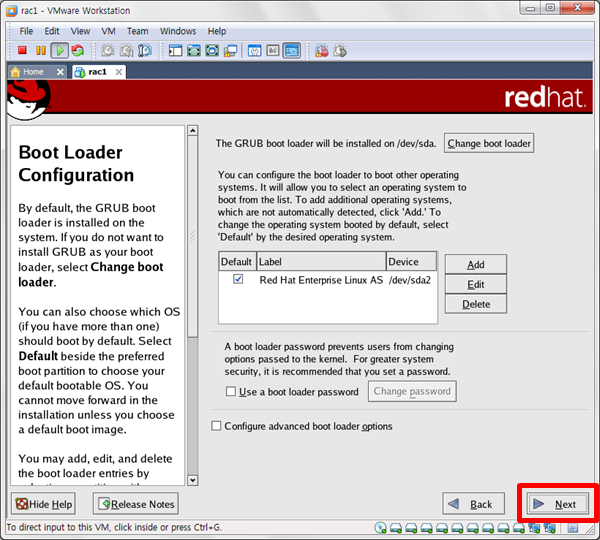This screenshot has height=540, width=600.
Task: Click Next to continue the installation
Action: point(558,504)
